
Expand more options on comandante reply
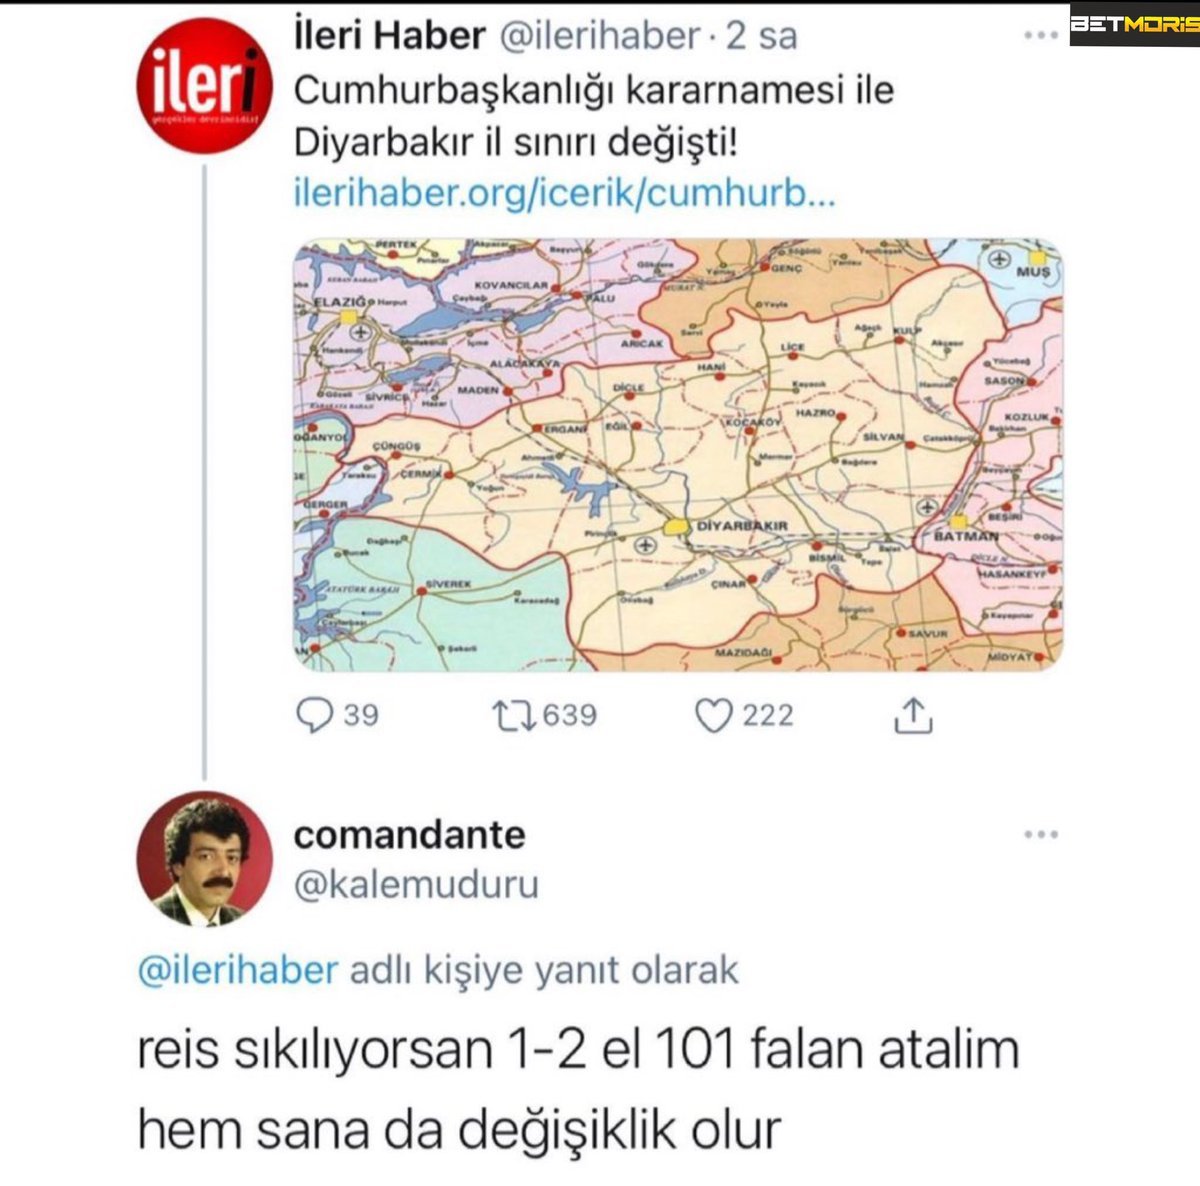point(1041,835)
